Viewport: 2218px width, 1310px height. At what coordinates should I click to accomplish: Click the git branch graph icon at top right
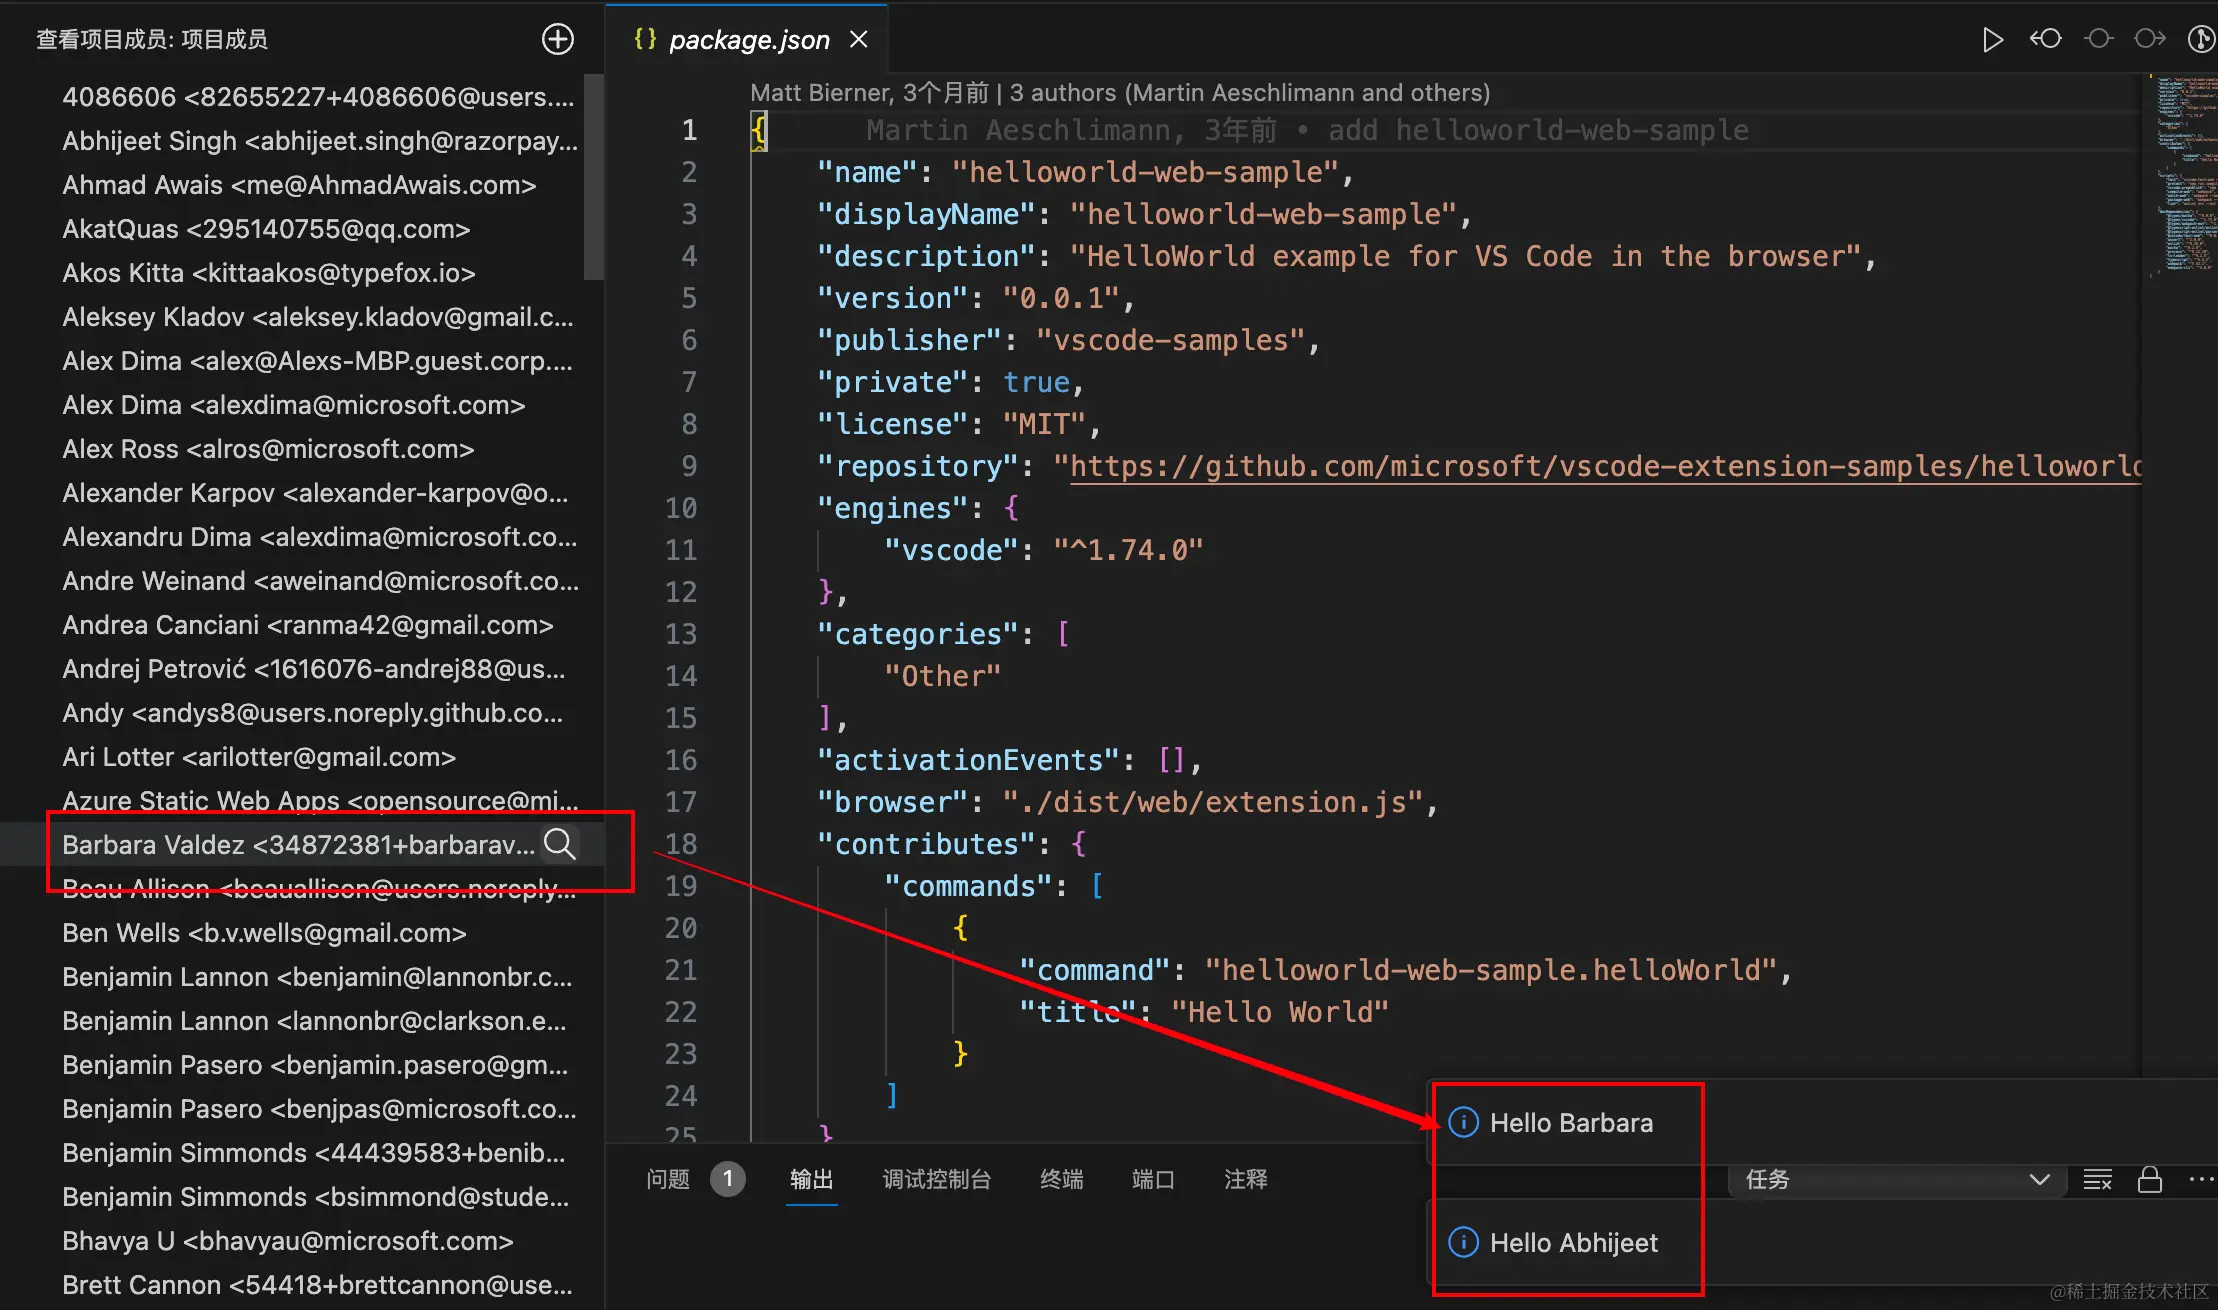coord(2201,39)
